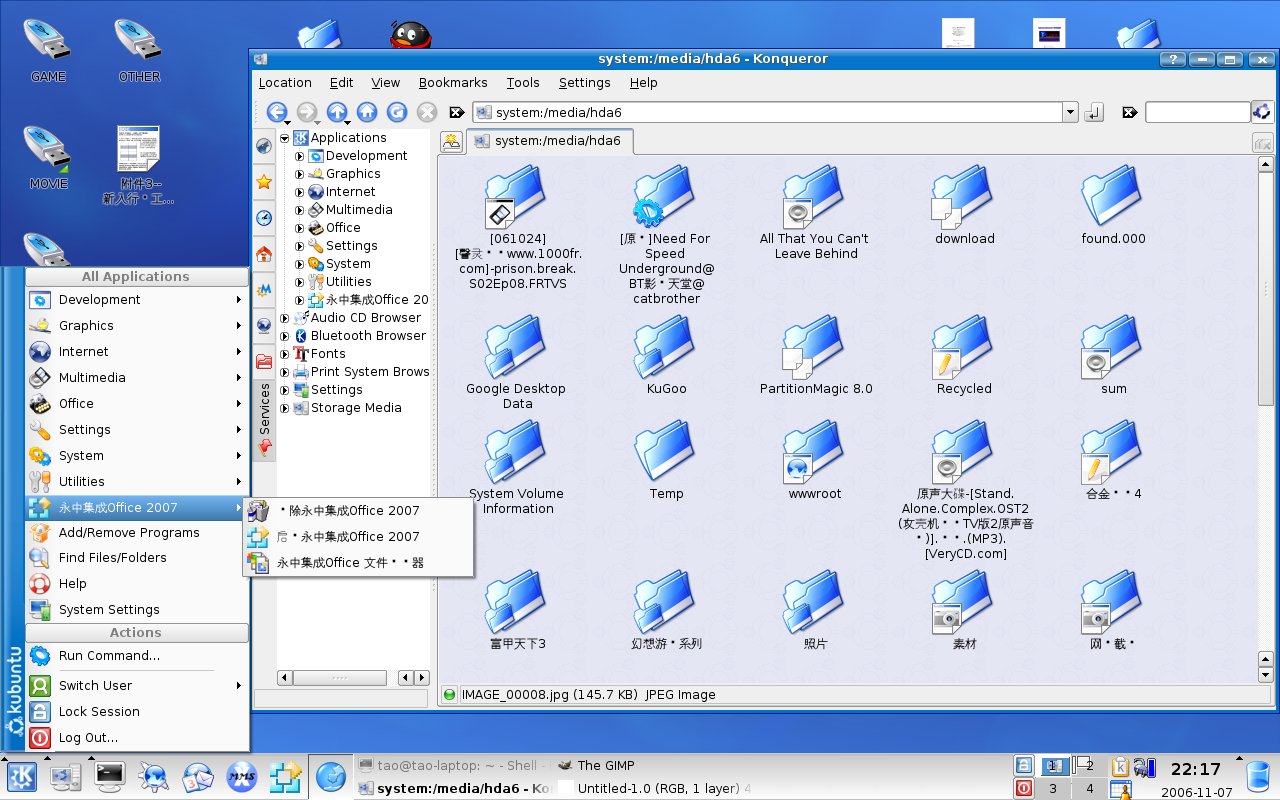
Task: Open the location bar history dropdown
Action: [x=1070, y=112]
